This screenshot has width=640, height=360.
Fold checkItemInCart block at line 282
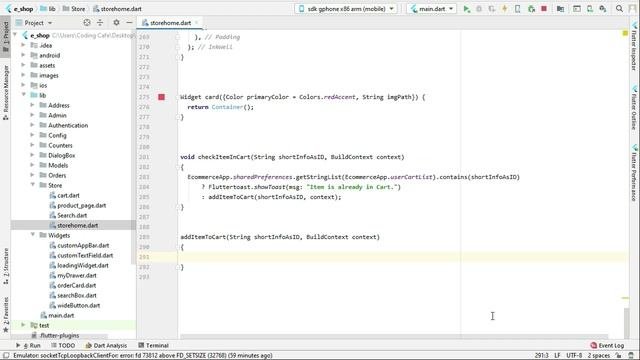178,167
